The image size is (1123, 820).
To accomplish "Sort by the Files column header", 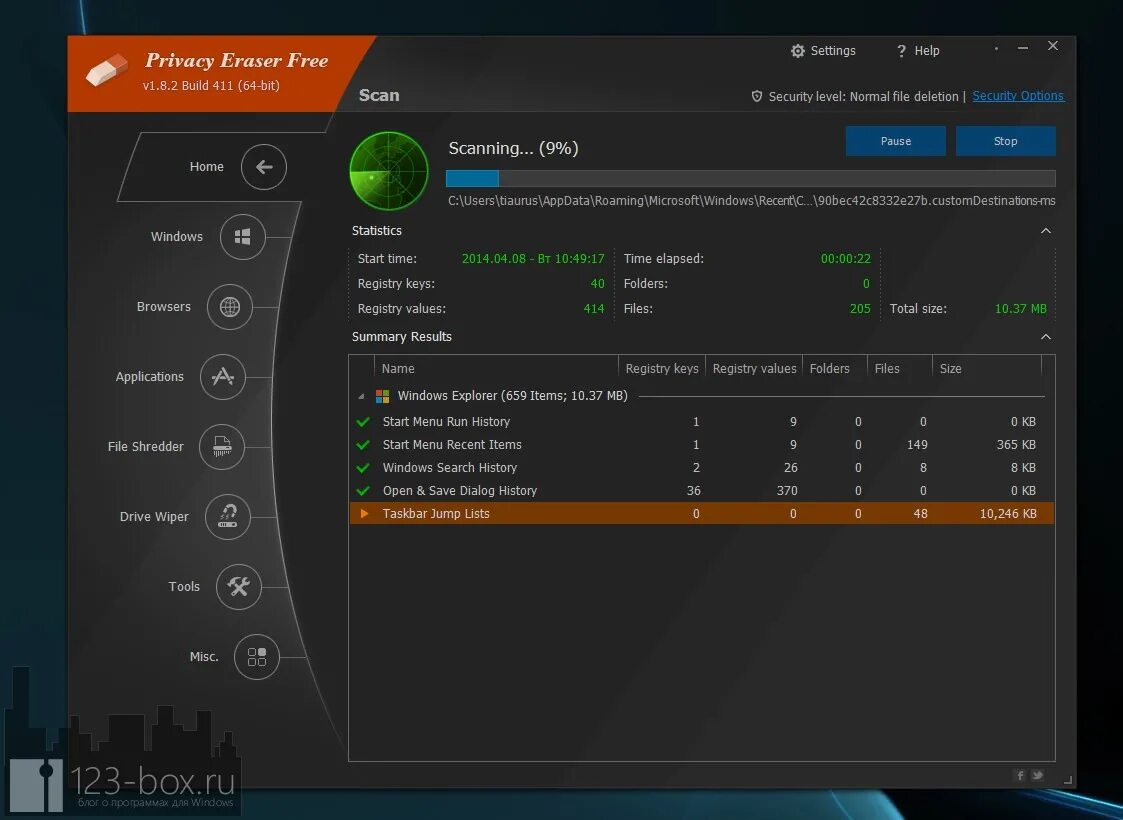I will pos(900,369).
